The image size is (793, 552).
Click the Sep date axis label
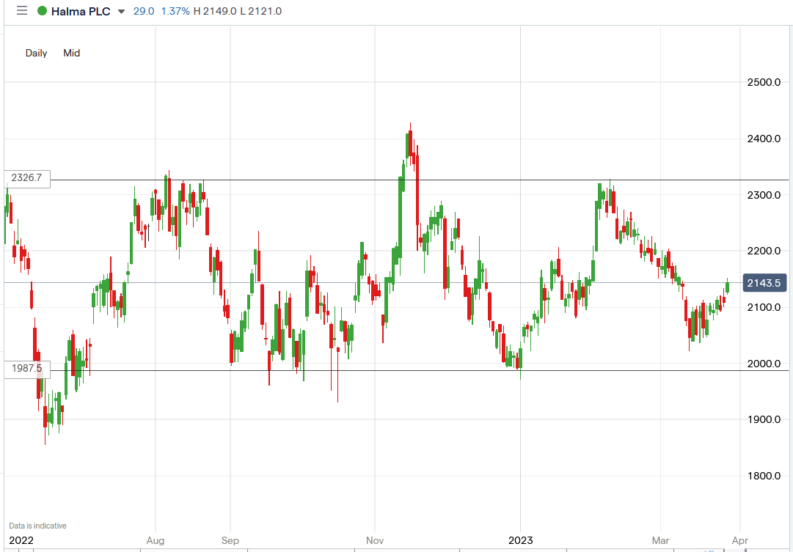click(230, 541)
